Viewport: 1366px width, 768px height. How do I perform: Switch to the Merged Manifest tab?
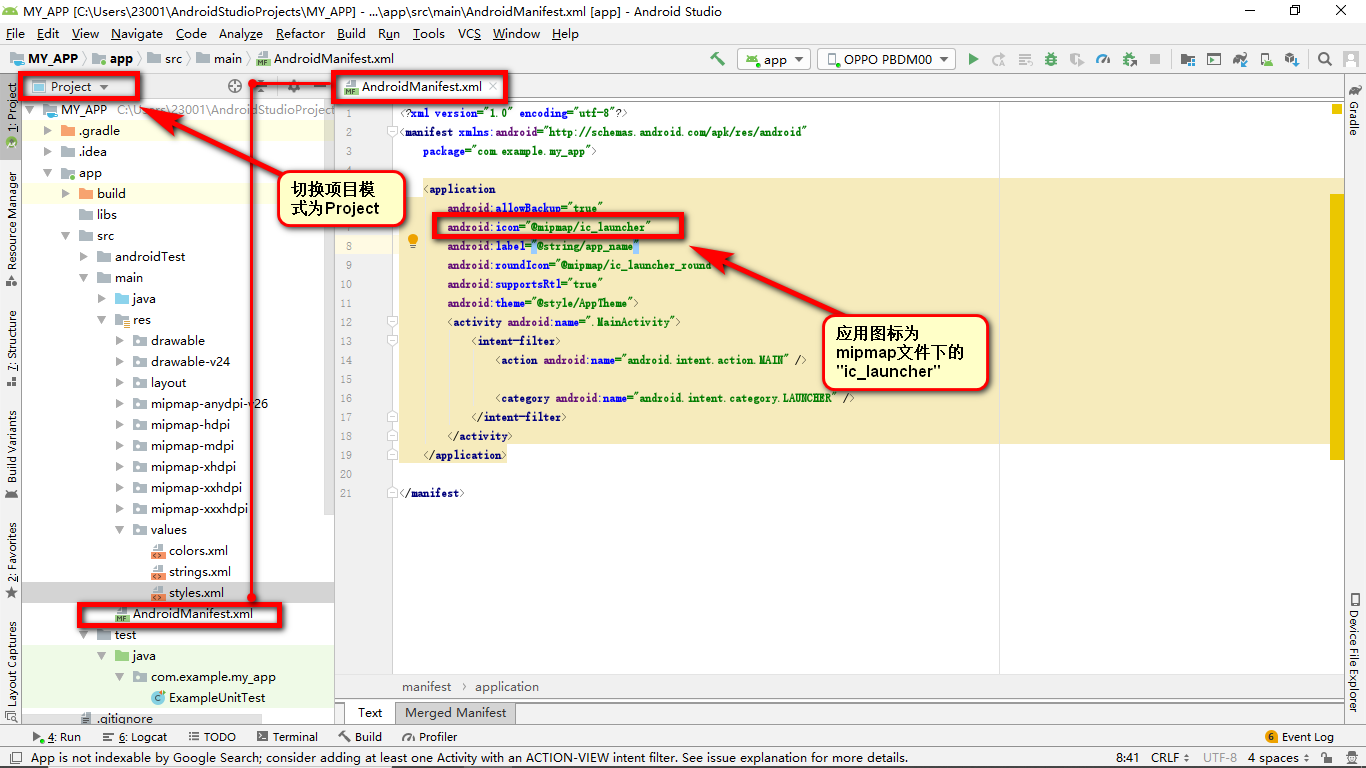click(x=455, y=712)
